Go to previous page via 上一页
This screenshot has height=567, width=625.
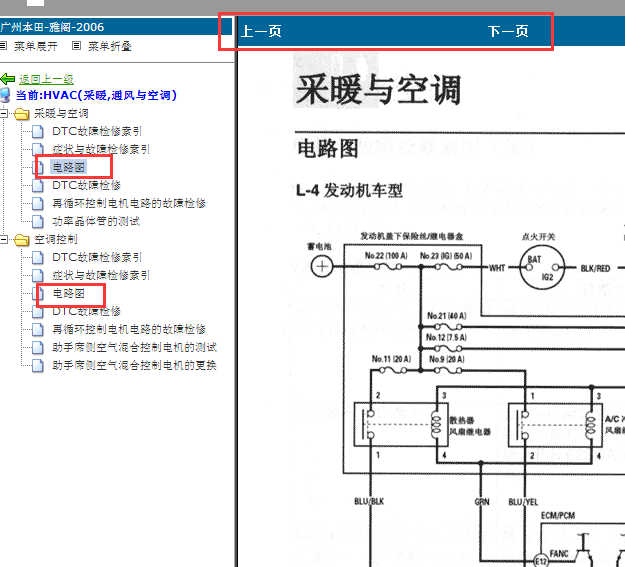[261, 31]
